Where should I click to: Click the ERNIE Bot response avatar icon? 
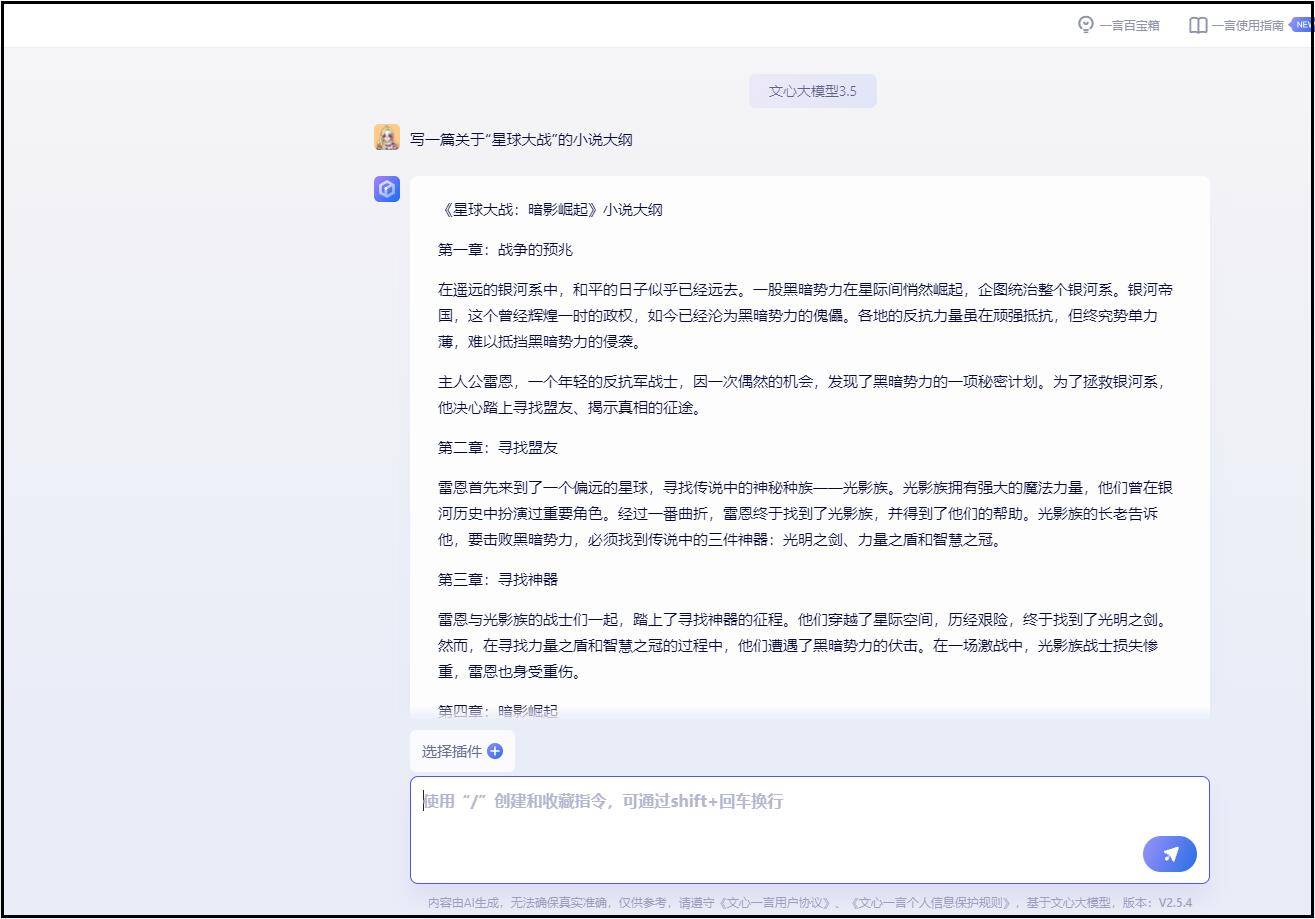click(x=387, y=189)
